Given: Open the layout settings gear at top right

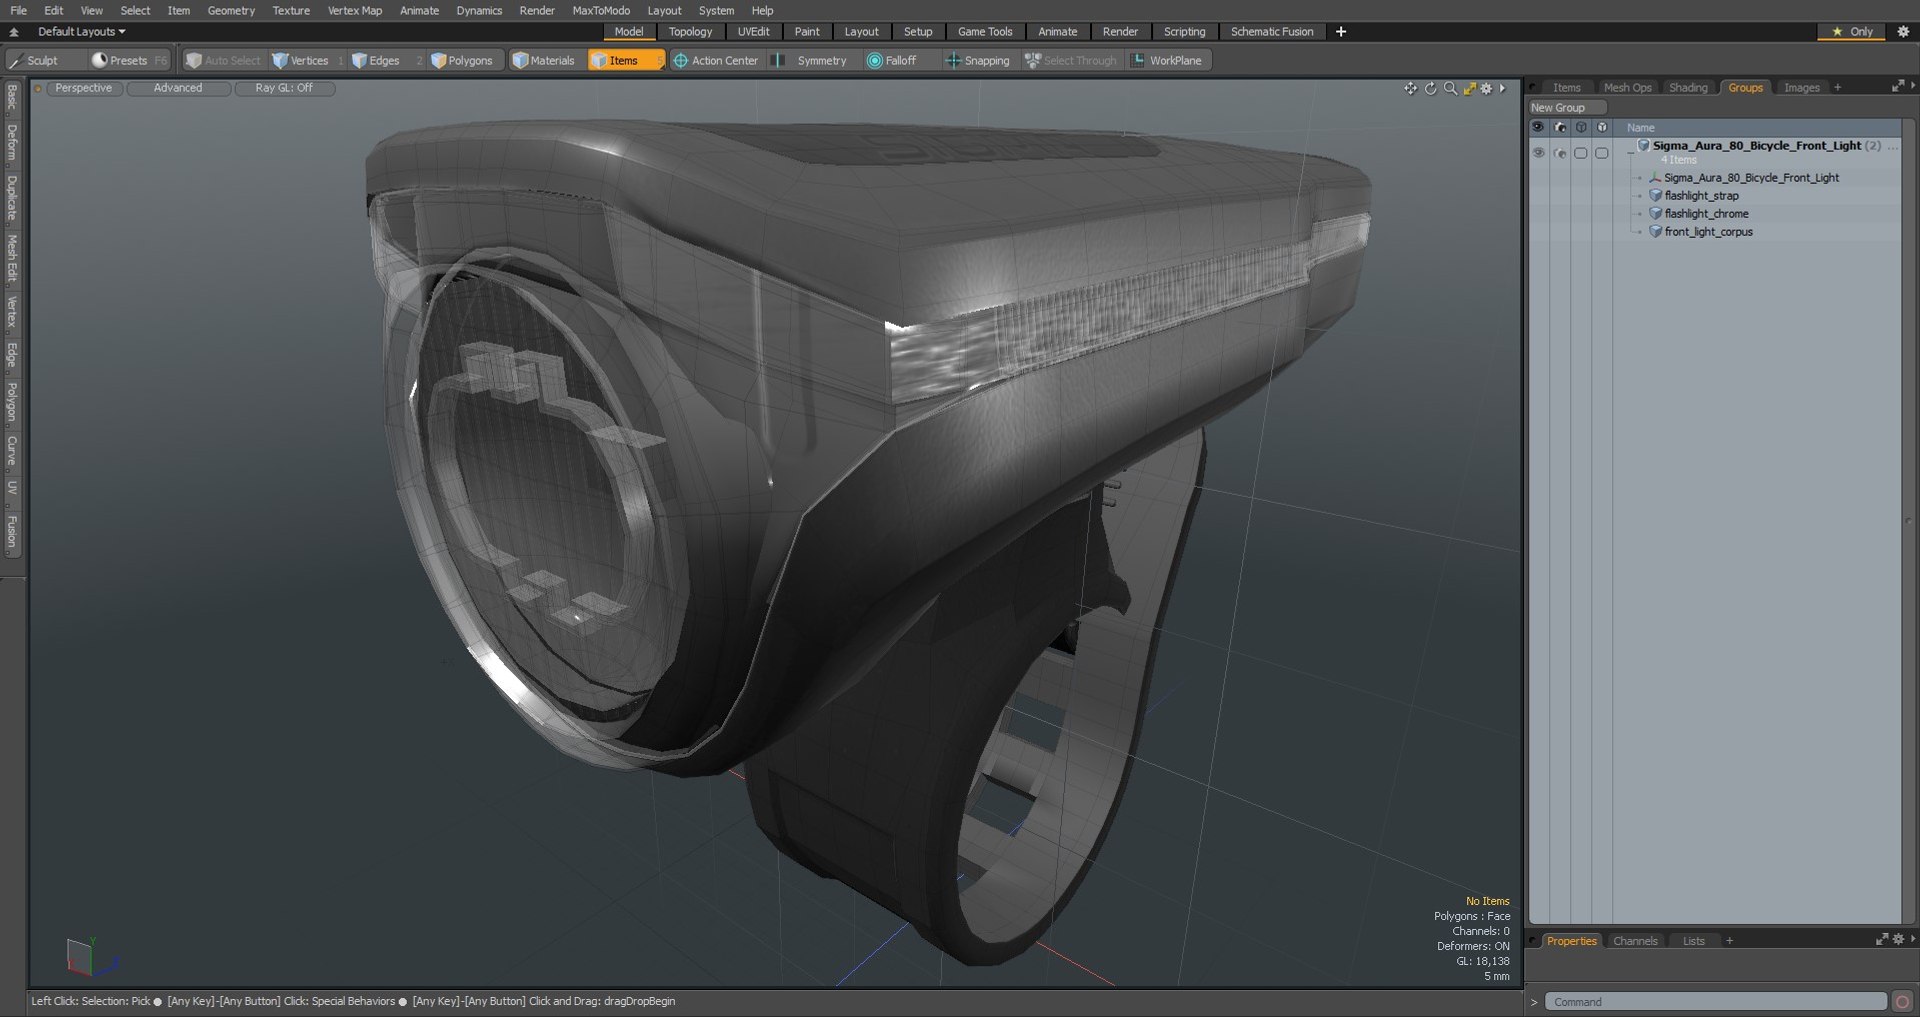Looking at the screenshot, I should (x=1903, y=32).
